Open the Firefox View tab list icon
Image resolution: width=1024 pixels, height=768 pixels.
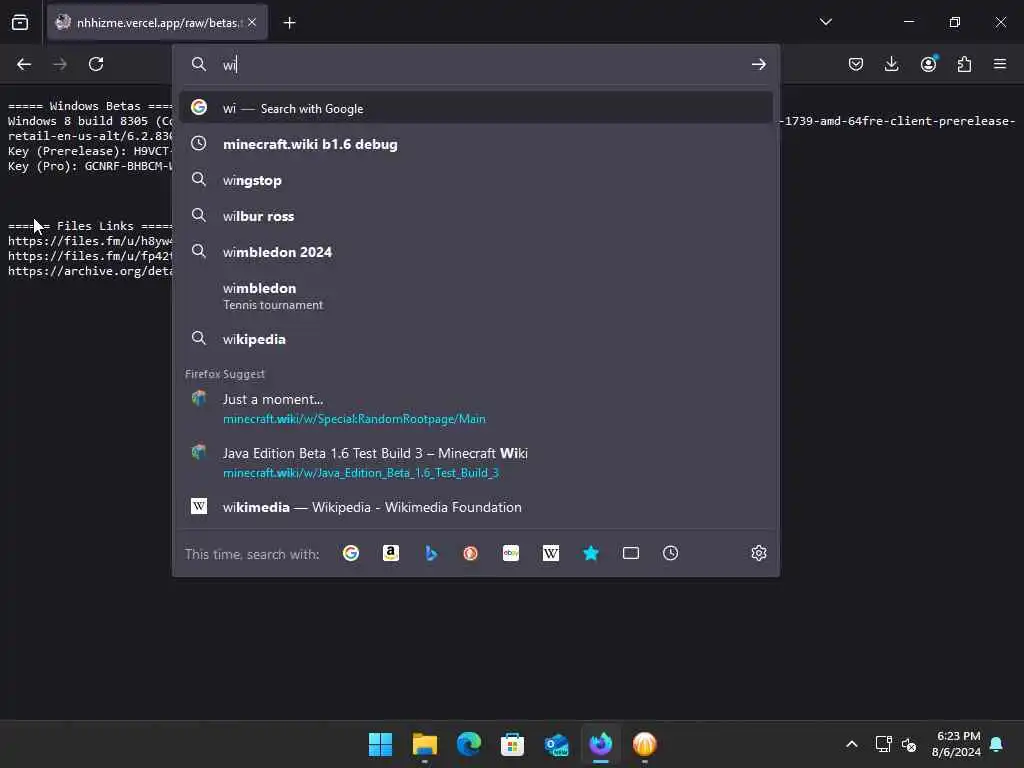(x=20, y=23)
